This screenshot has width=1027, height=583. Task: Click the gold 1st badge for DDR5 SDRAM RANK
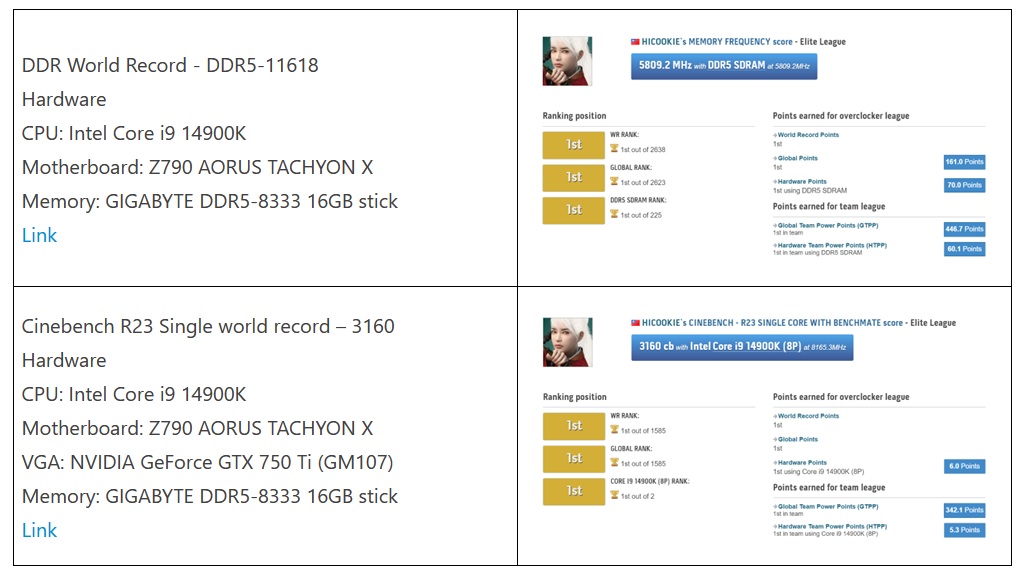coord(574,211)
